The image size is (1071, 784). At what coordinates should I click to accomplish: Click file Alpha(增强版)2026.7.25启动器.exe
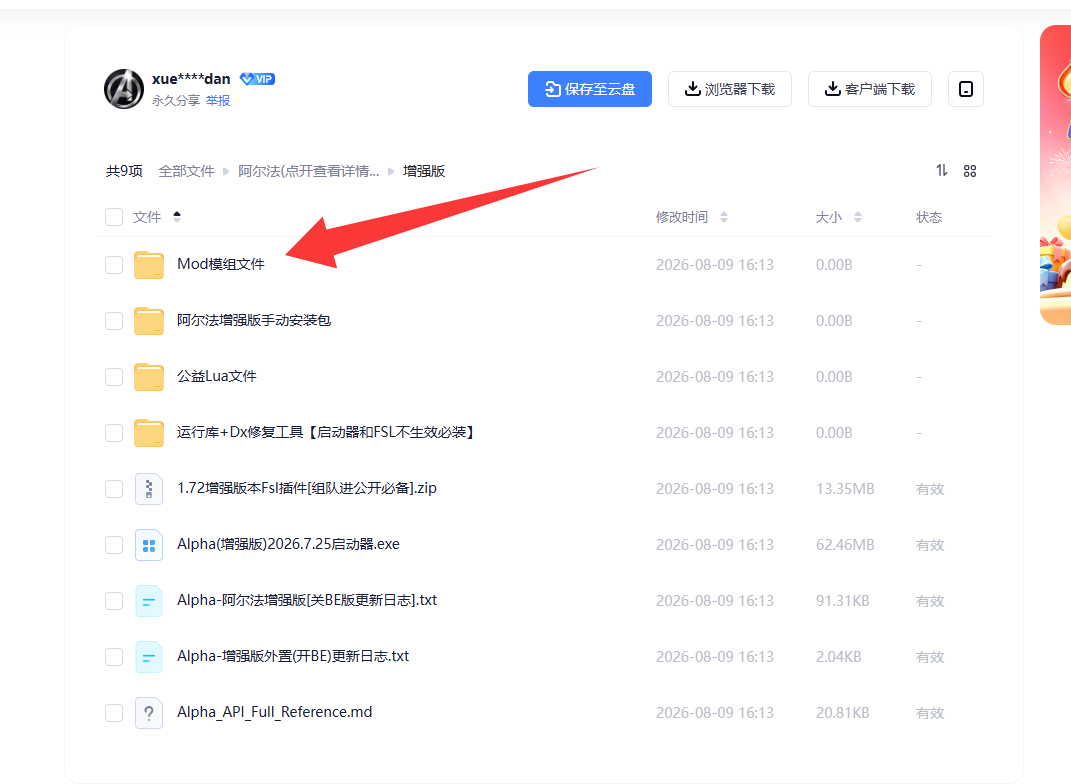(288, 544)
